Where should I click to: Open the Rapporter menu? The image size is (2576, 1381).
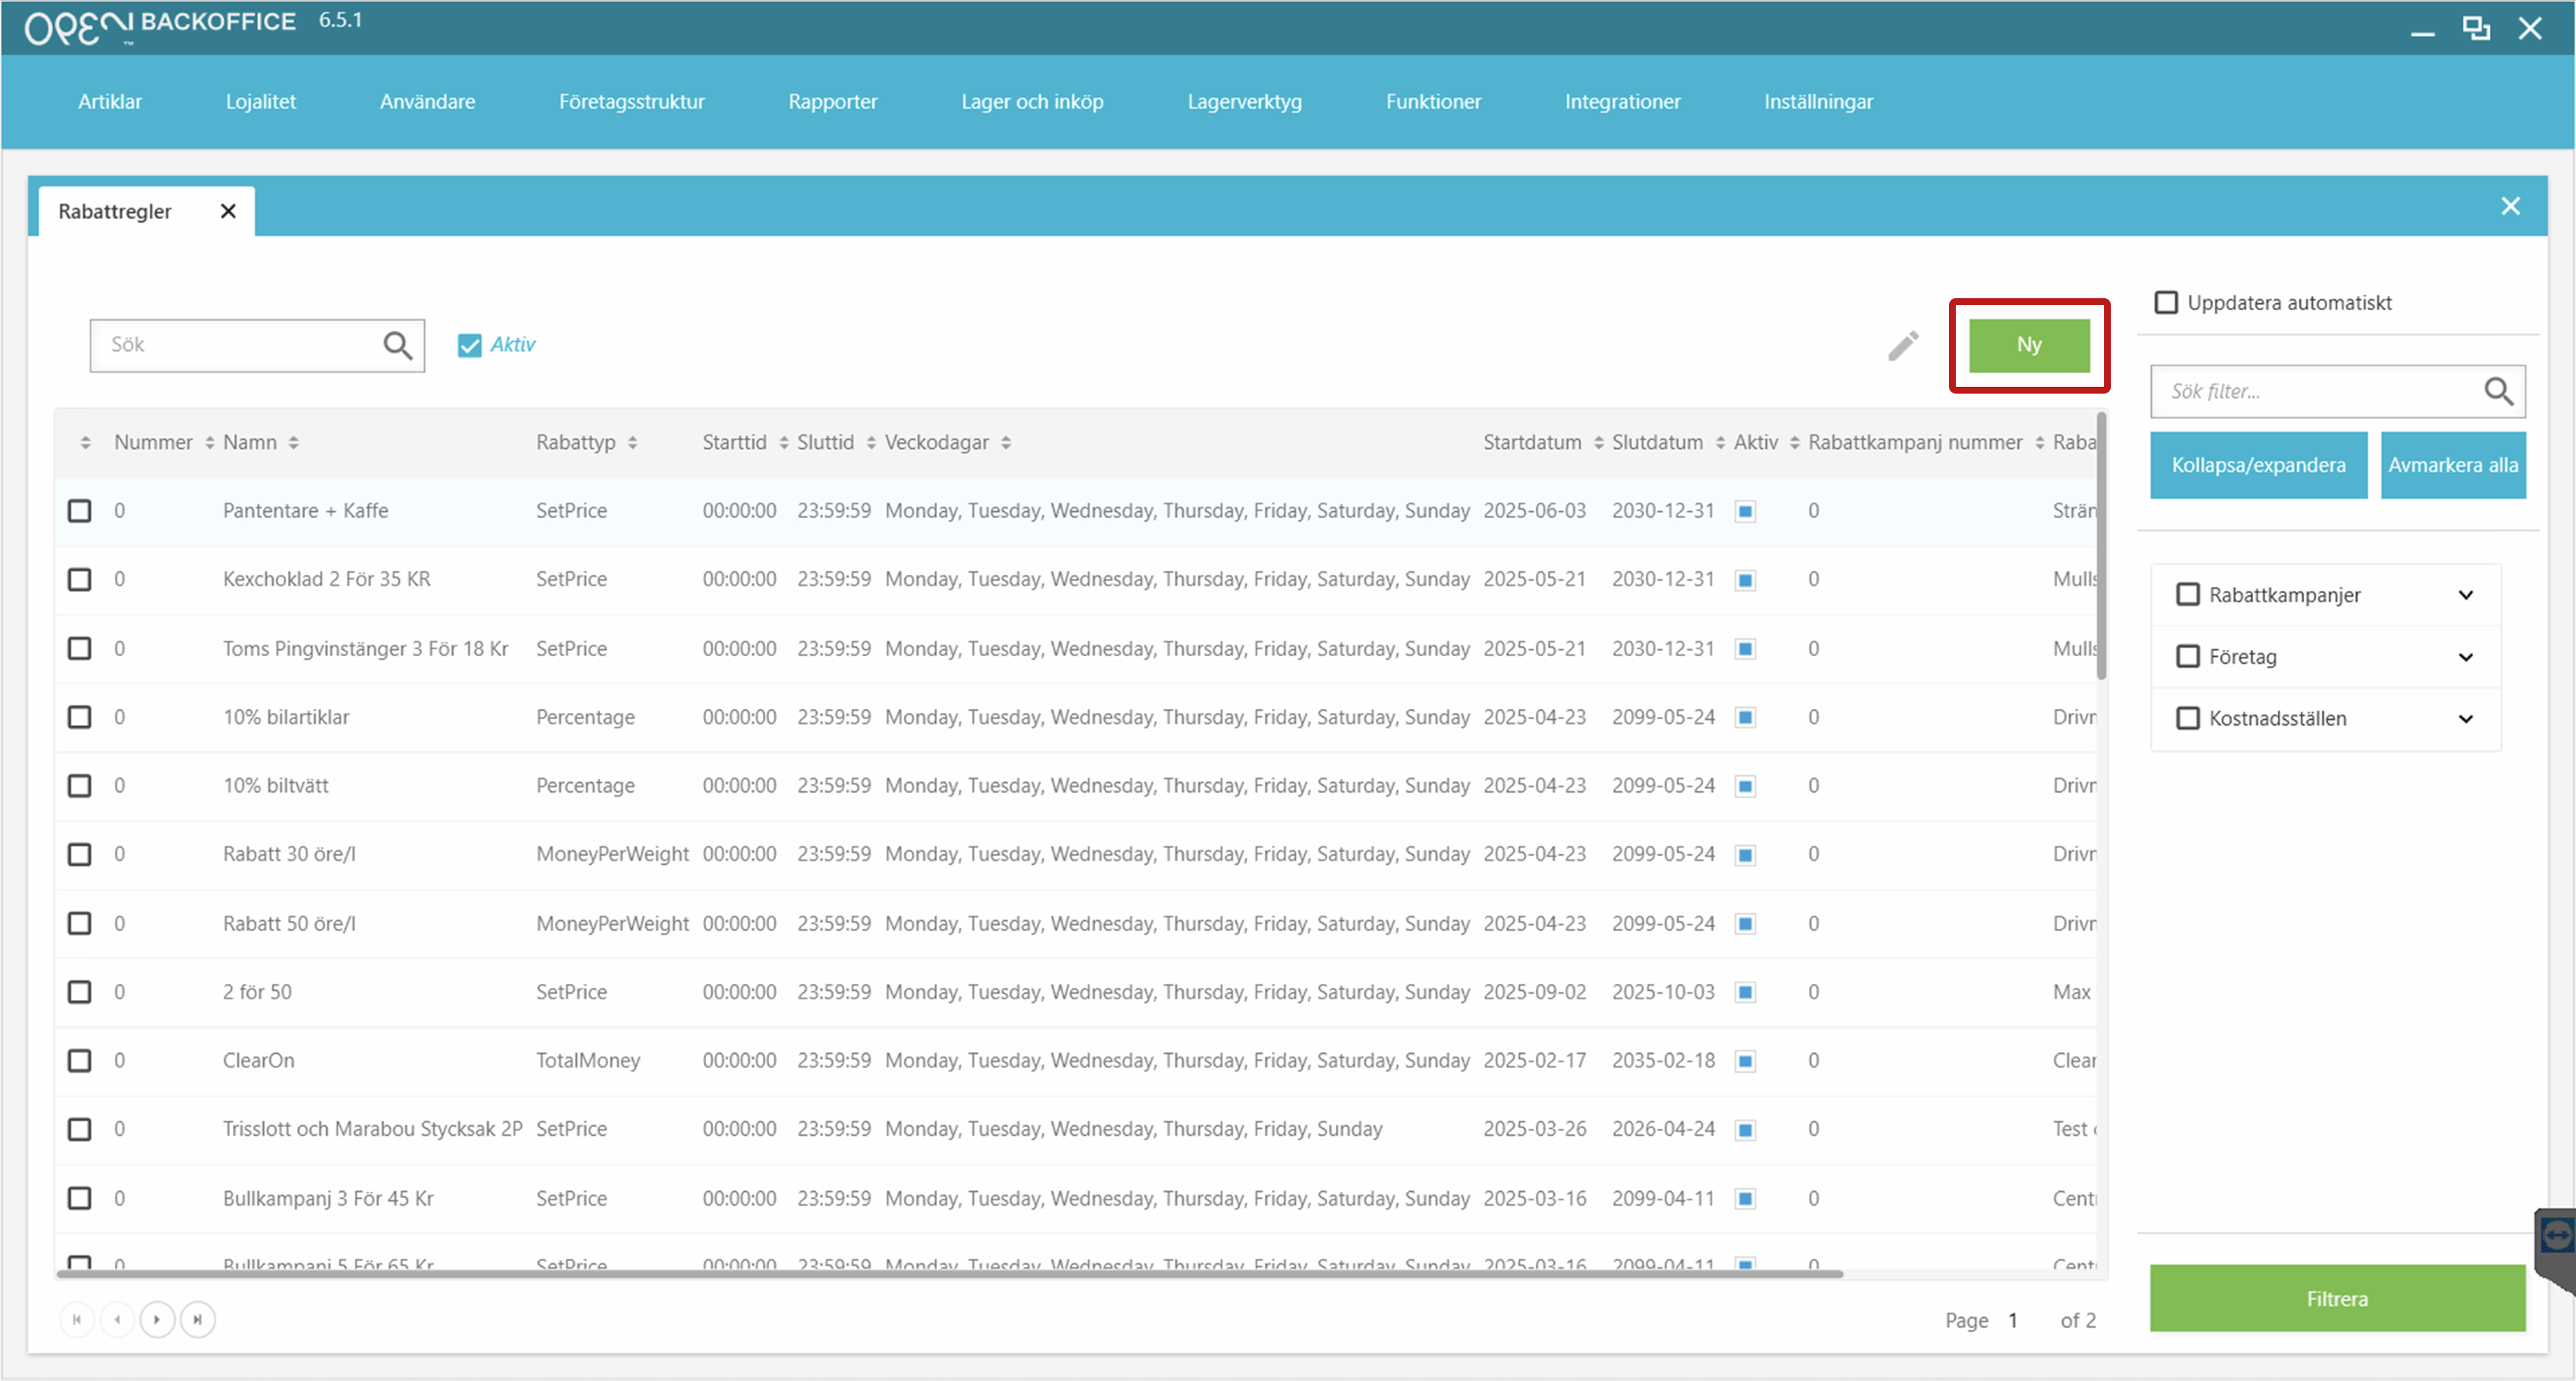832,101
